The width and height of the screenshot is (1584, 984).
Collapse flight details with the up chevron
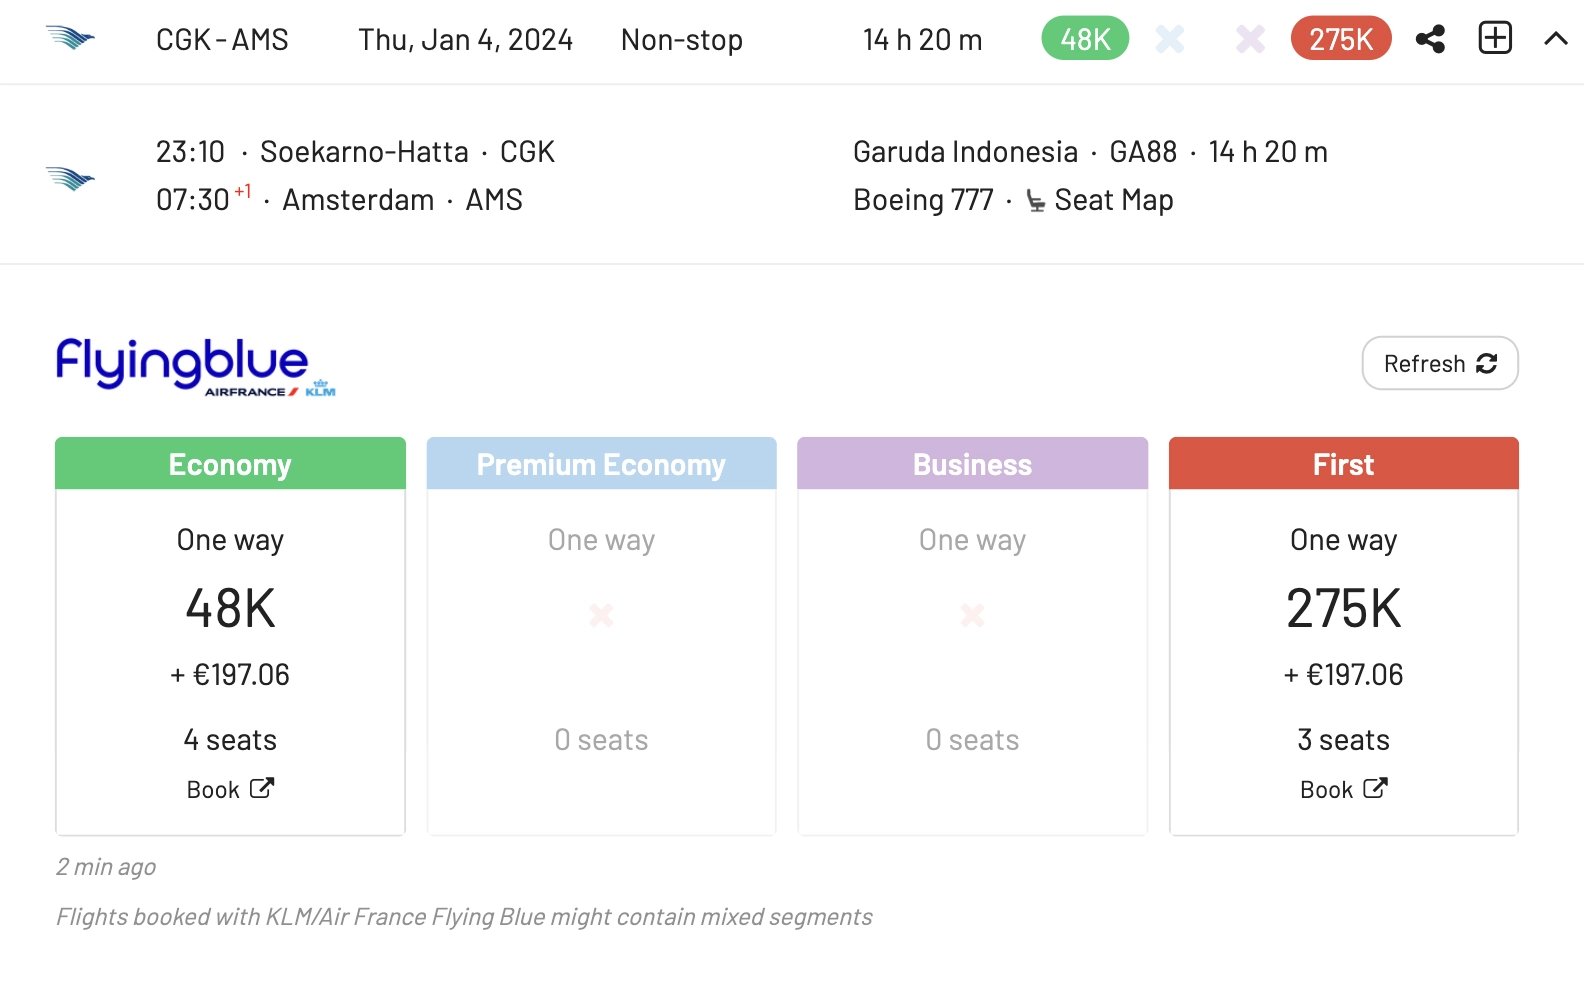pyautogui.click(x=1556, y=39)
